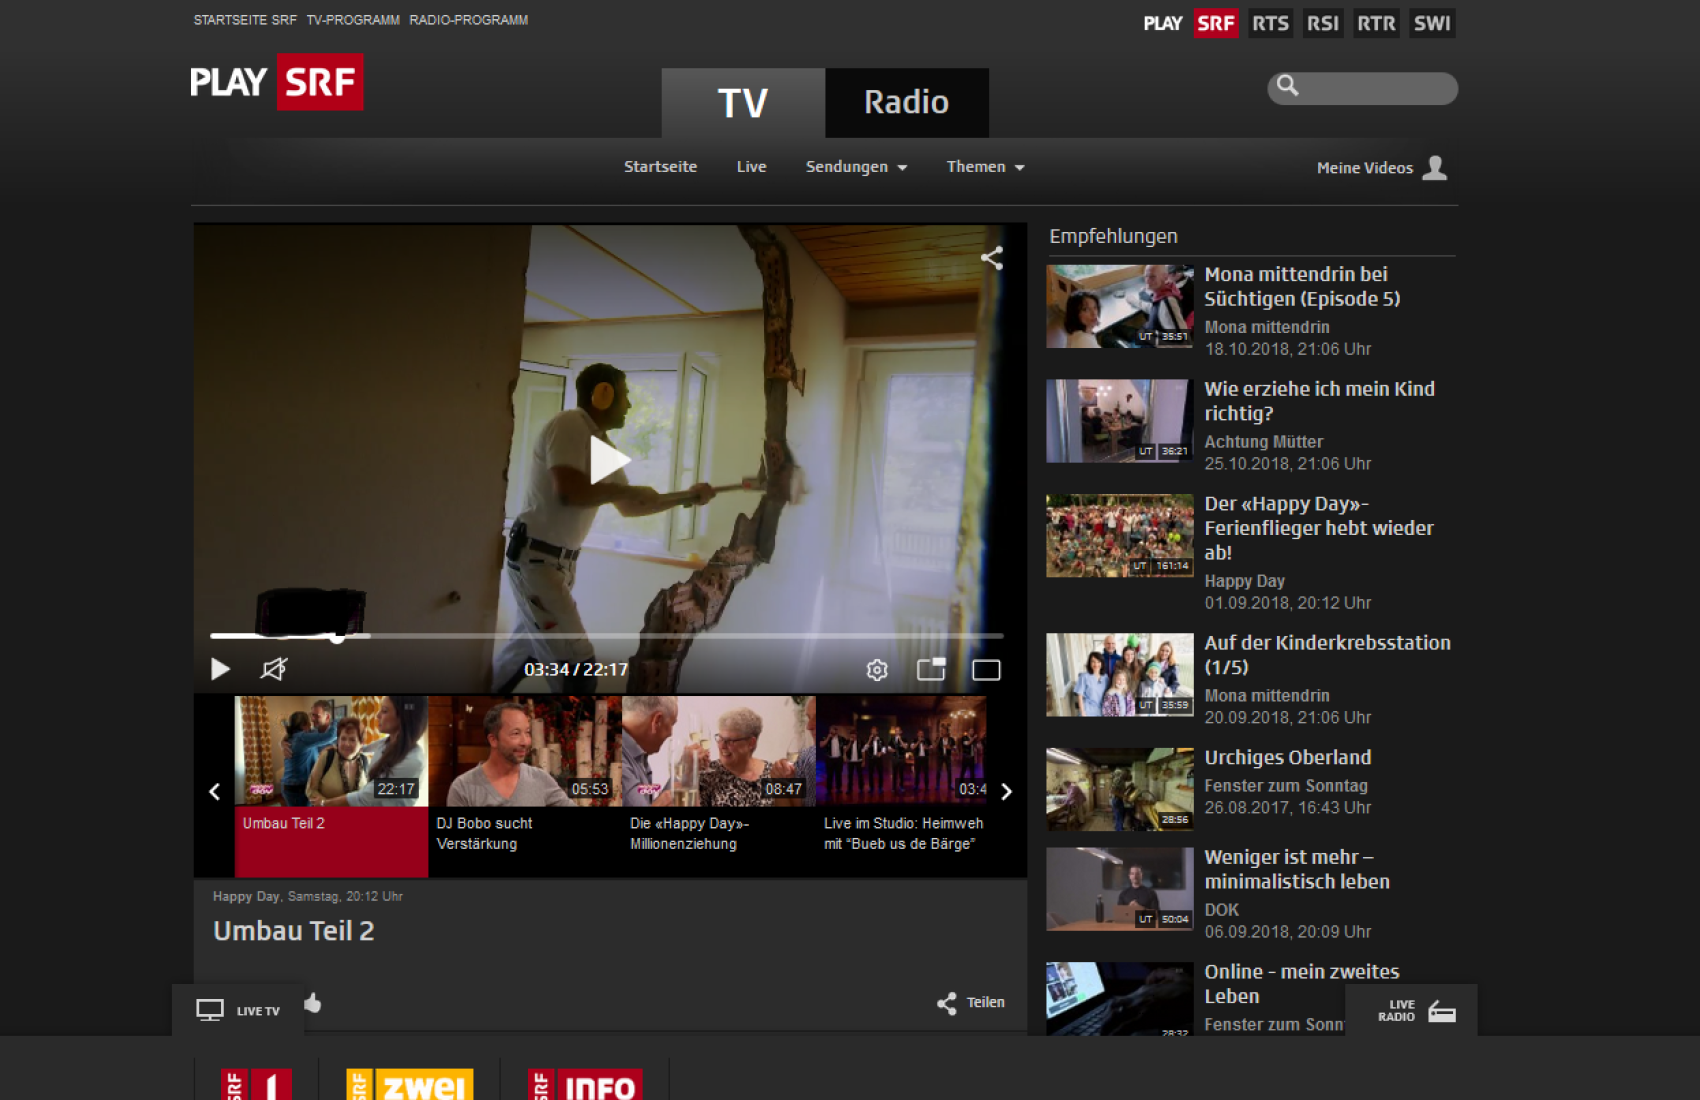The width and height of the screenshot is (1700, 1100).
Task: Show next clips with right arrow
Action: pos(1006,792)
